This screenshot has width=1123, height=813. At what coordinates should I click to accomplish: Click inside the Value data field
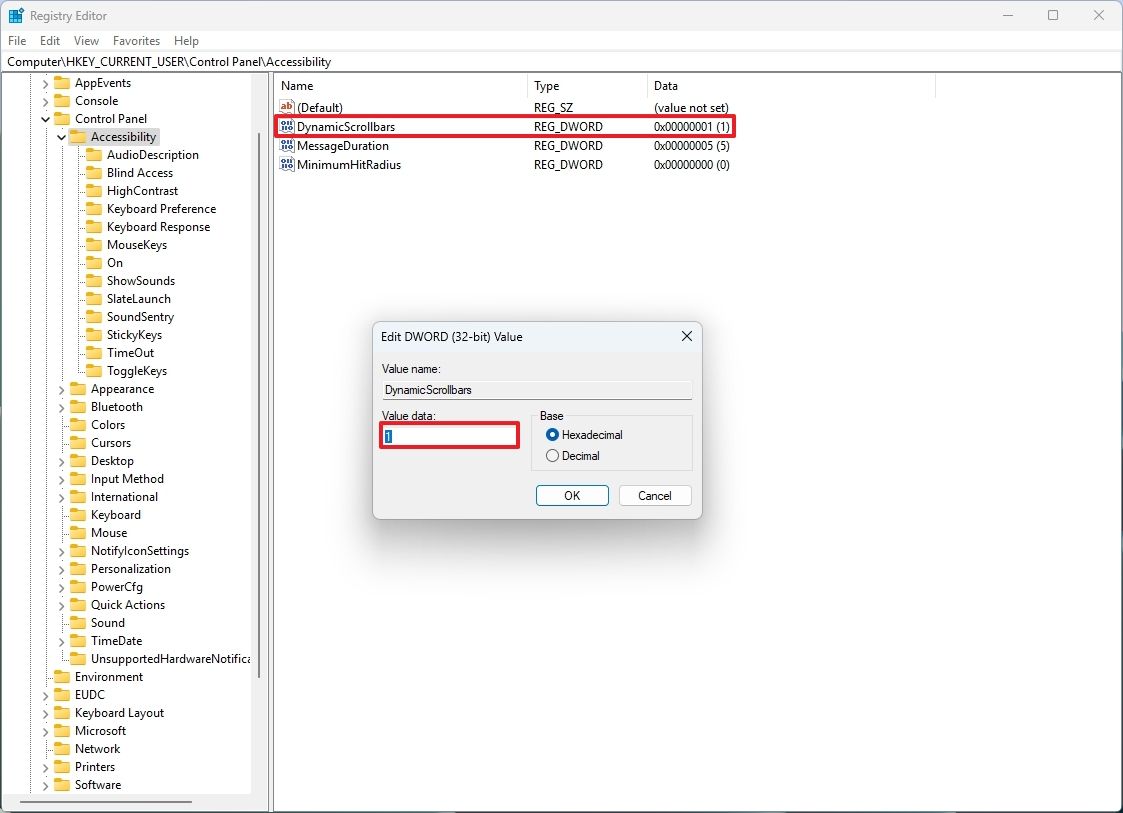(448, 436)
